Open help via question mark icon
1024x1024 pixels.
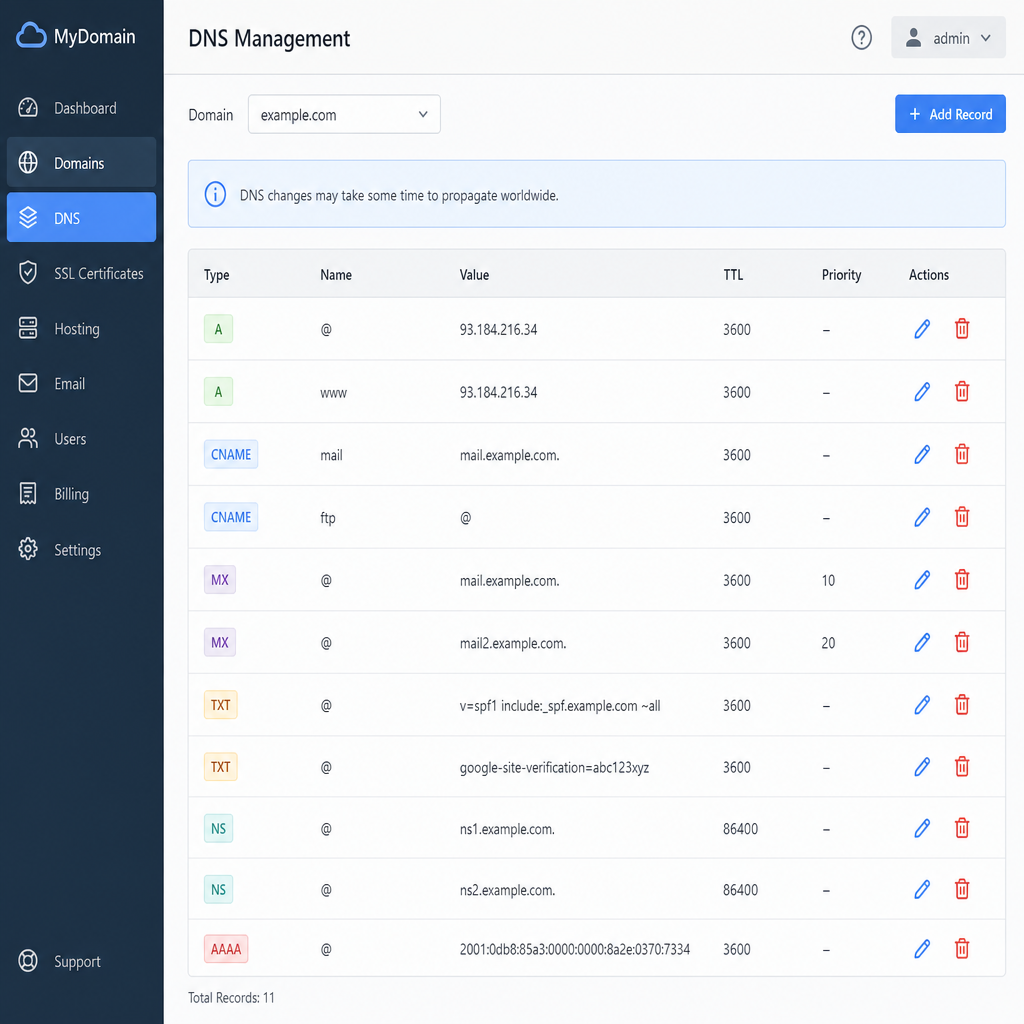coord(861,38)
